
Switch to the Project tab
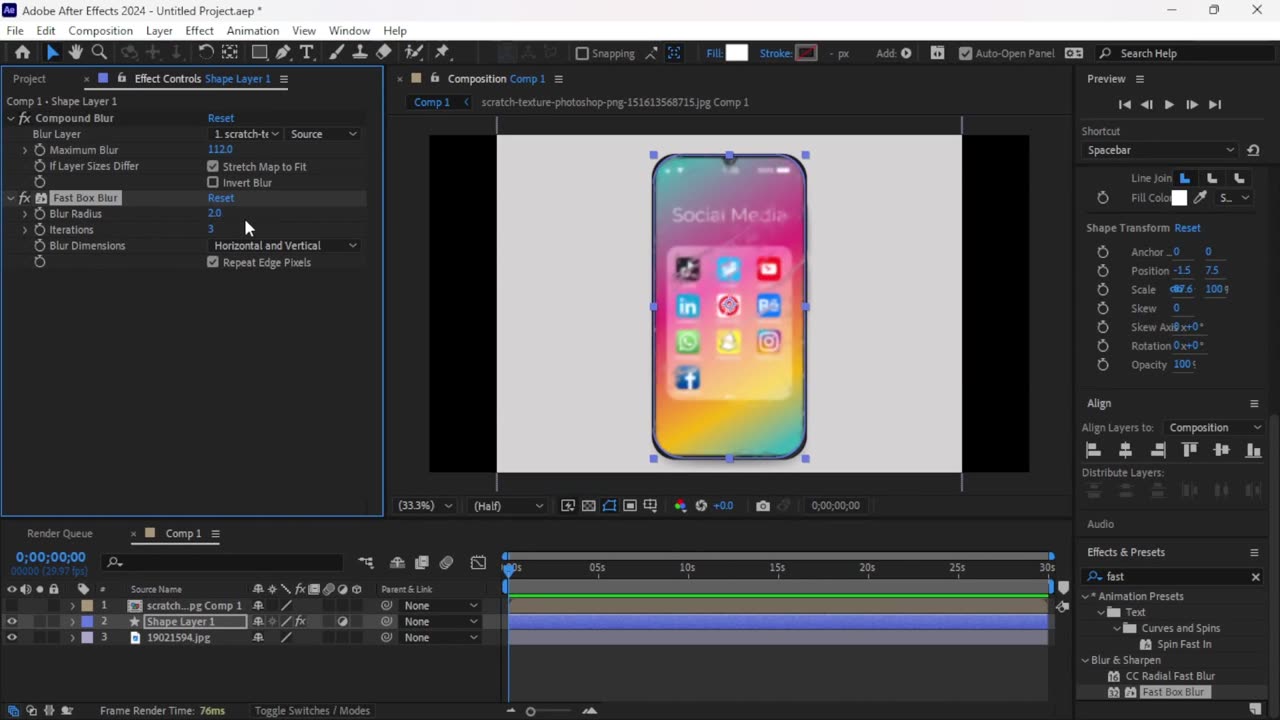coord(29,79)
